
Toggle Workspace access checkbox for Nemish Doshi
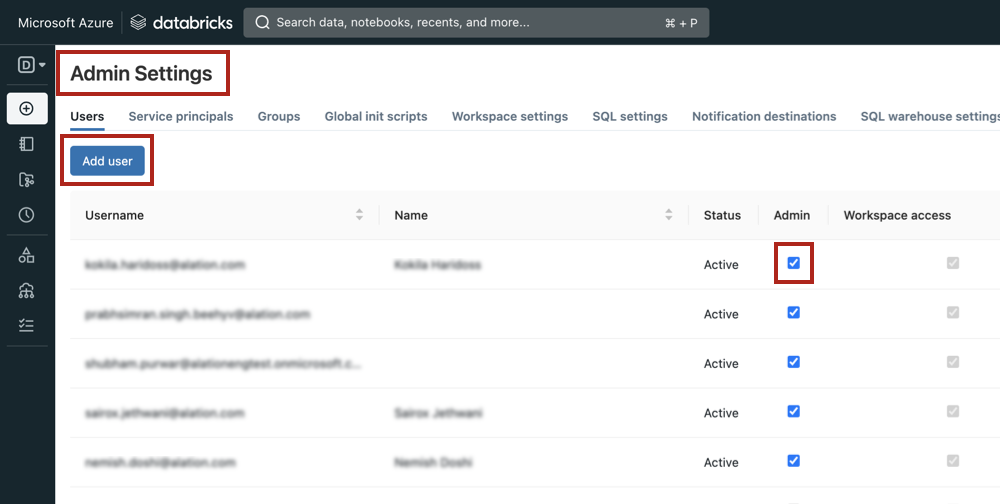[953, 461]
